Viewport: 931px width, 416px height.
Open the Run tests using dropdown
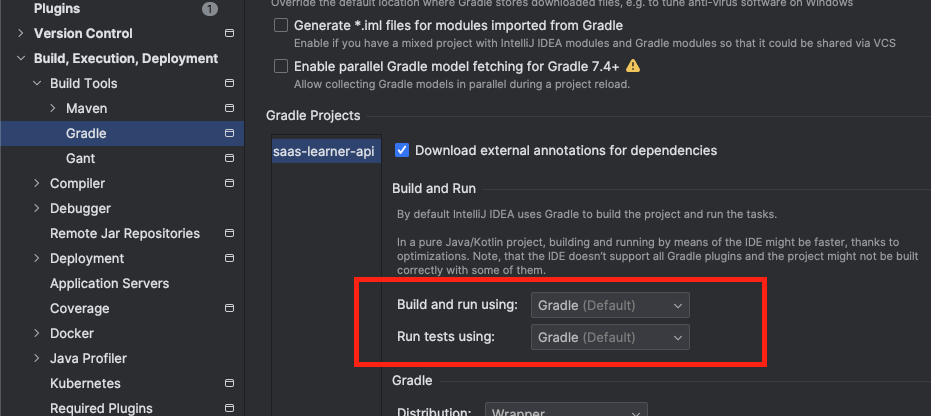(x=610, y=337)
